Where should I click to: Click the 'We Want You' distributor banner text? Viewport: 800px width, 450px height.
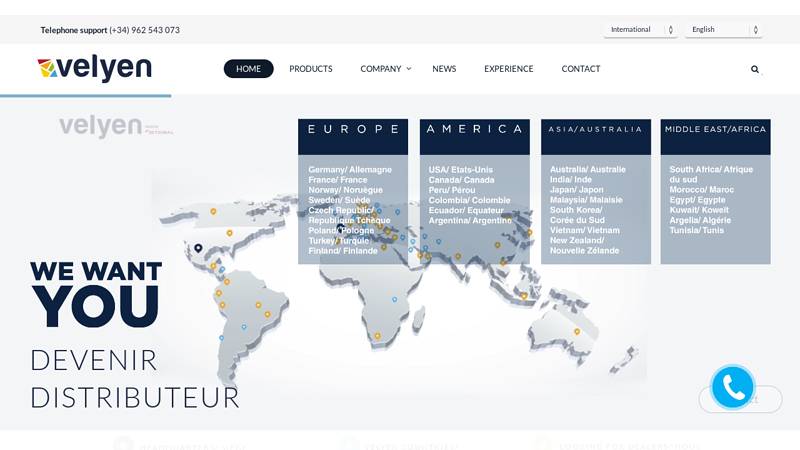[96, 296]
